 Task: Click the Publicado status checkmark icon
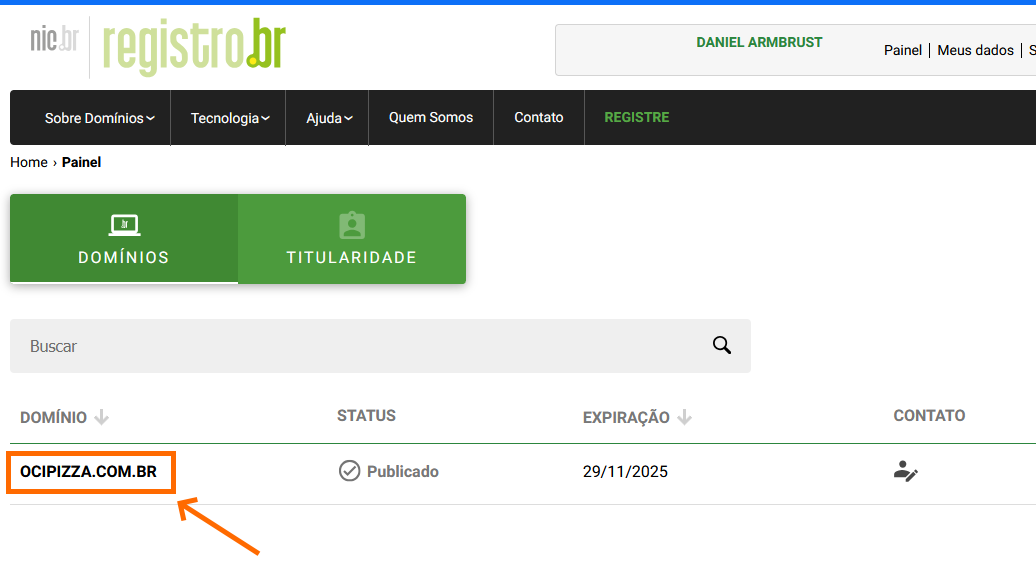(x=349, y=471)
